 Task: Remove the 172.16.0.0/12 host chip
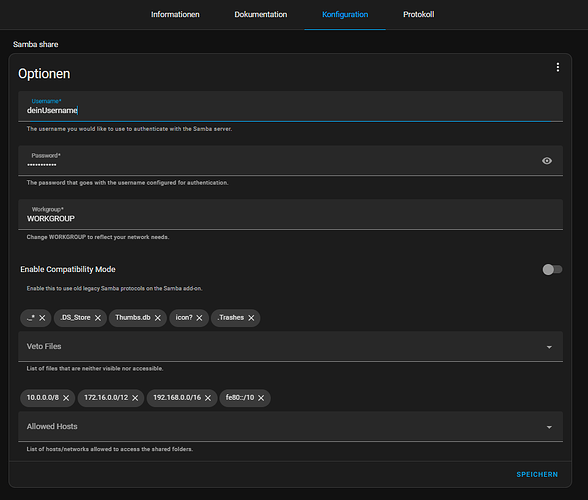(x=135, y=398)
